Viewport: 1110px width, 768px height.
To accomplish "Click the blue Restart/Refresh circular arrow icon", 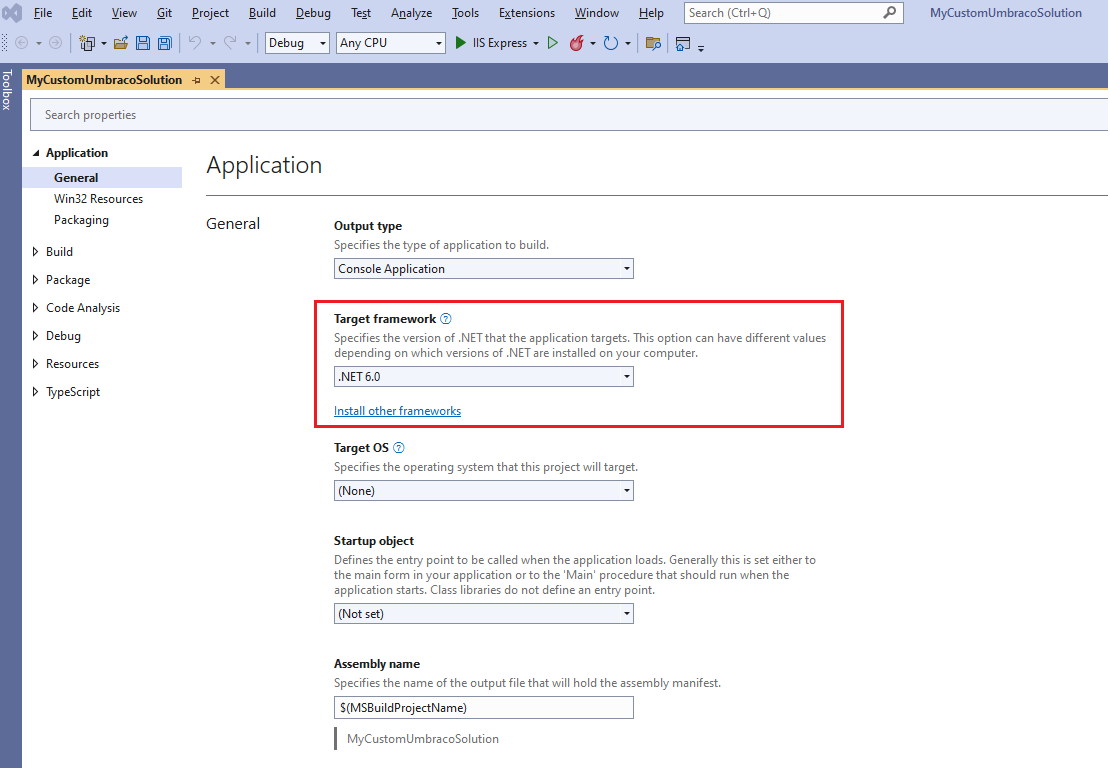I will (x=610, y=43).
